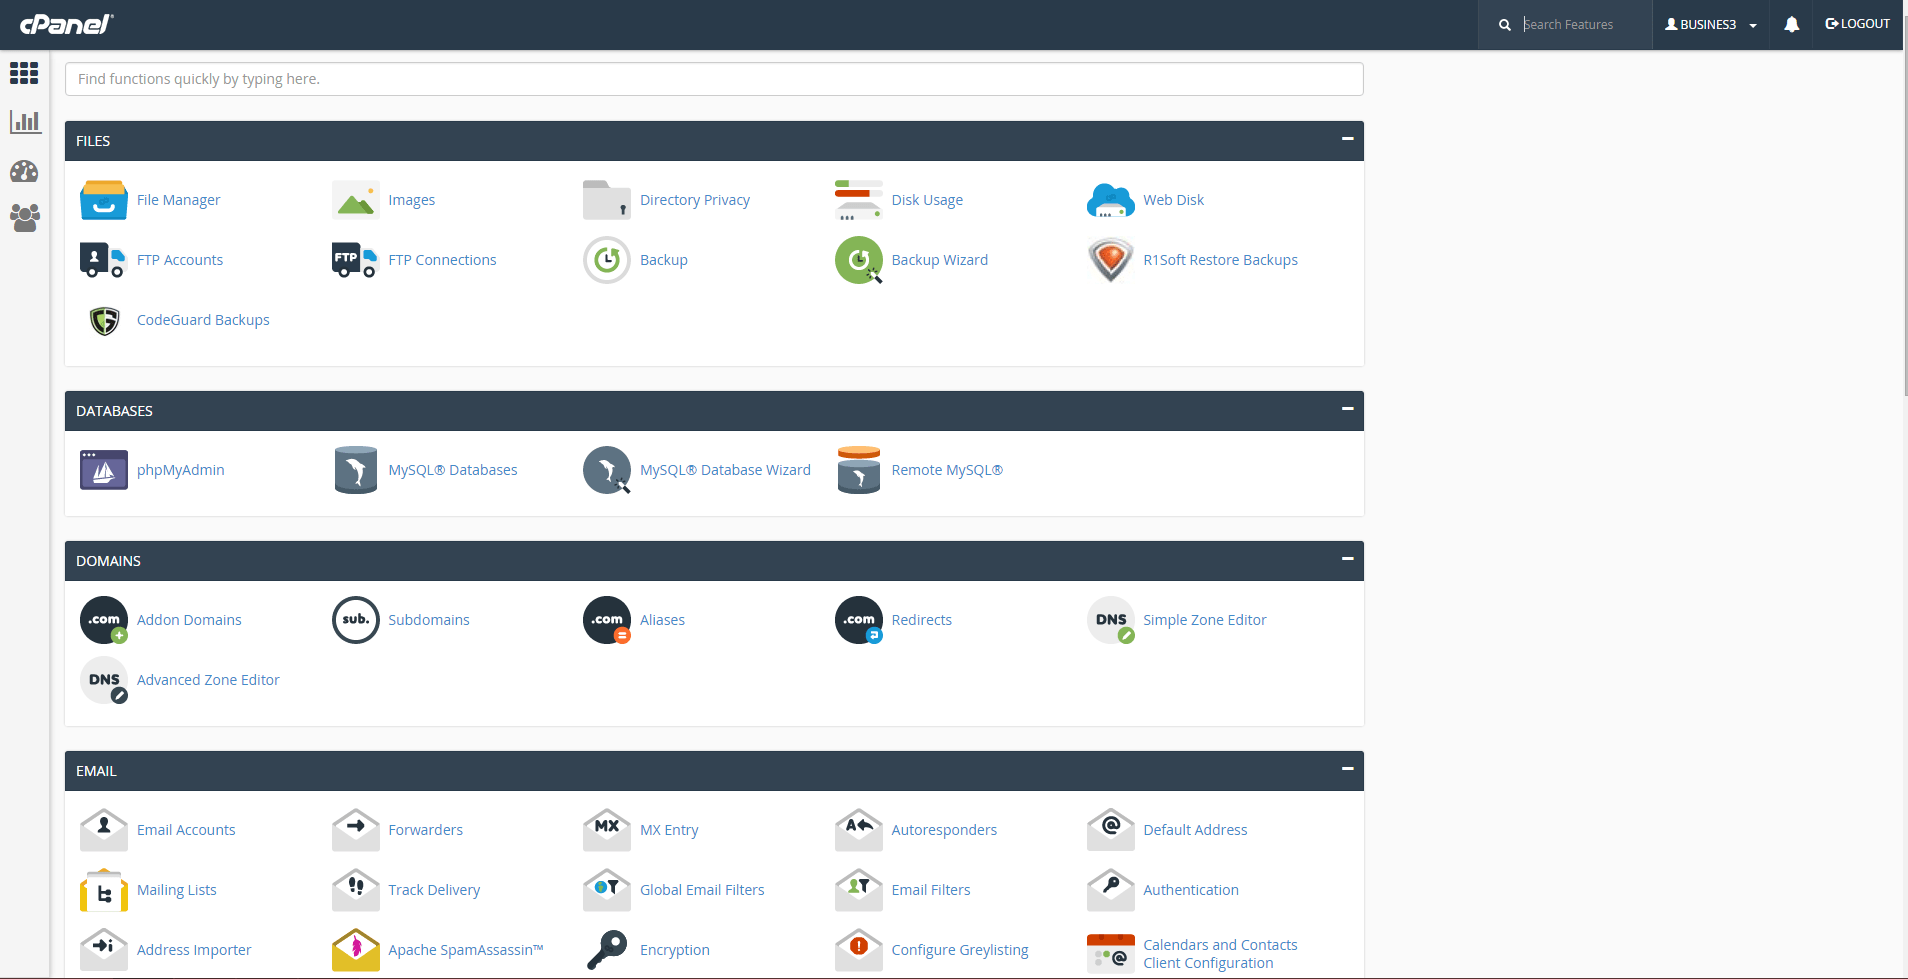1908x979 pixels.
Task: Open the Email Accounts envelope icon
Action: pos(104,830)
